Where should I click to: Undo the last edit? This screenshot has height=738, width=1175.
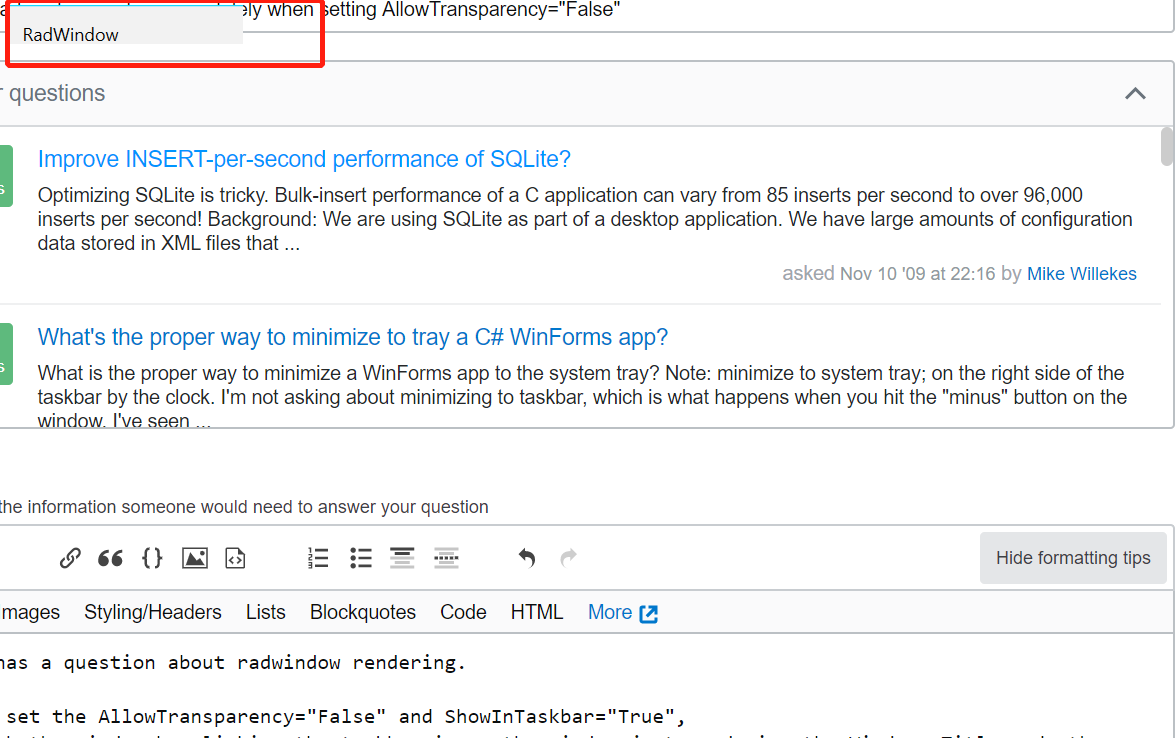[x=527, y=558]
